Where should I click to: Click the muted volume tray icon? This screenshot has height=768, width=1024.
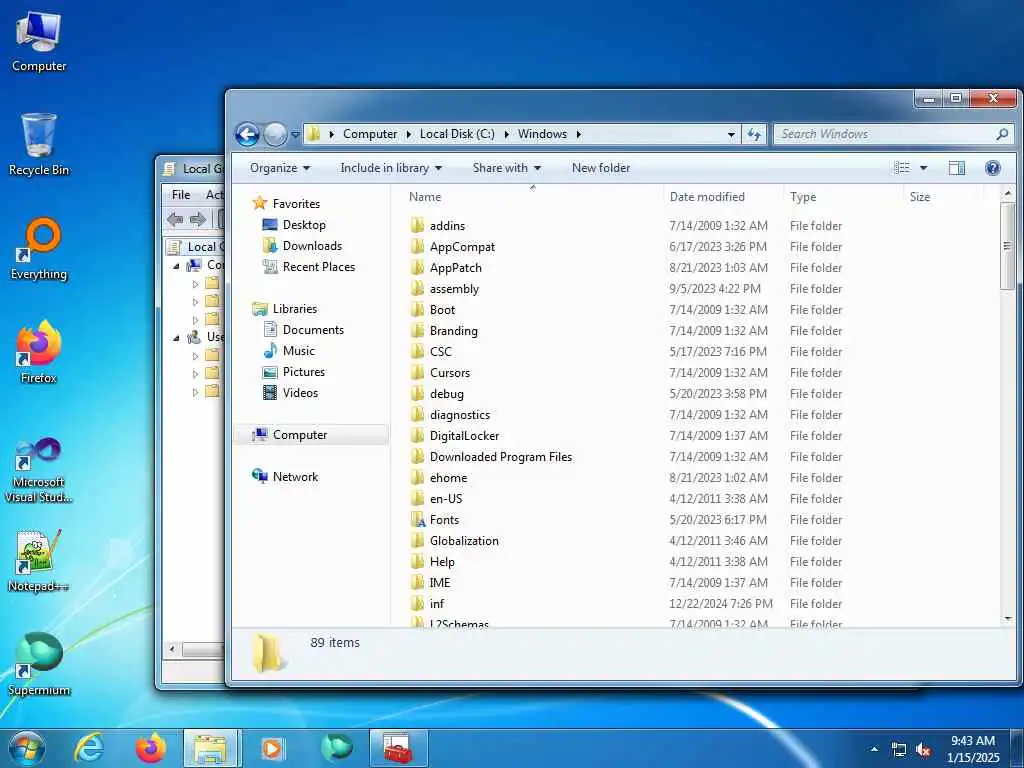(923, 750)
